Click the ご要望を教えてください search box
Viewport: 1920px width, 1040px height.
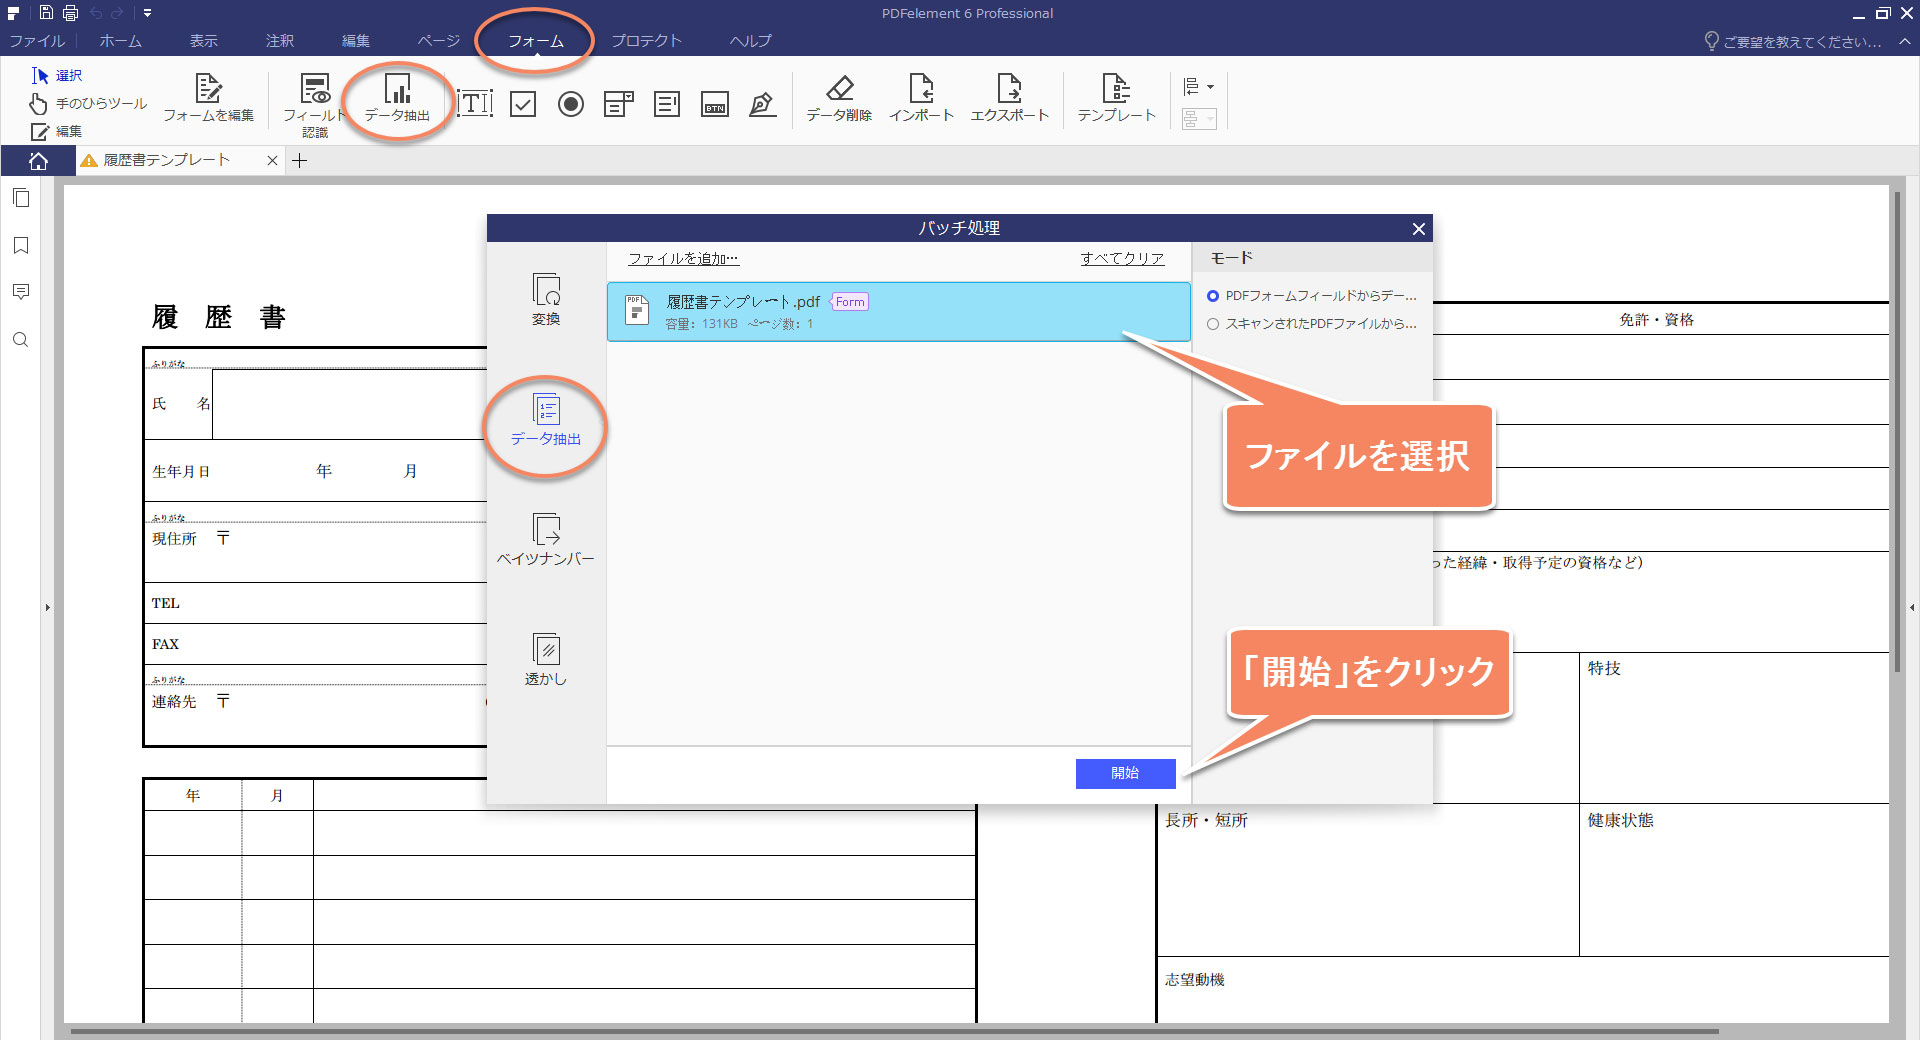tap(1794, 42)
